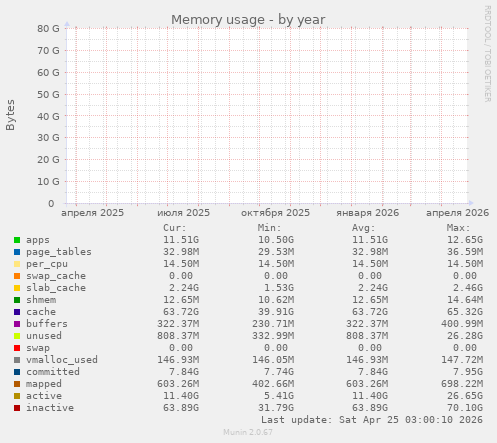Click cache maximum value 65.32G
497x443 pixels.
click(x=465, y=312)
